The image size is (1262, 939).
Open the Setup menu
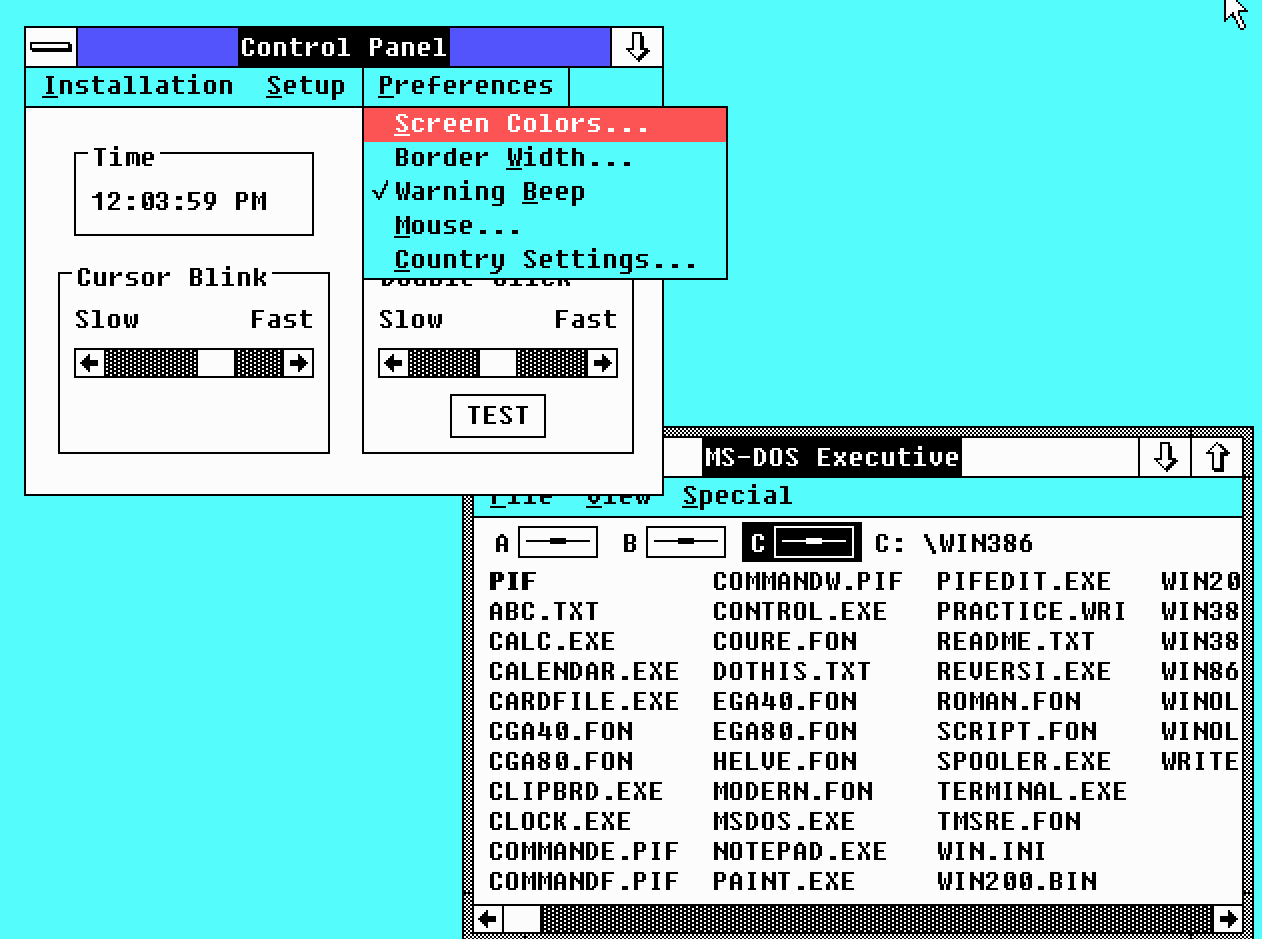tap(306, 87)
